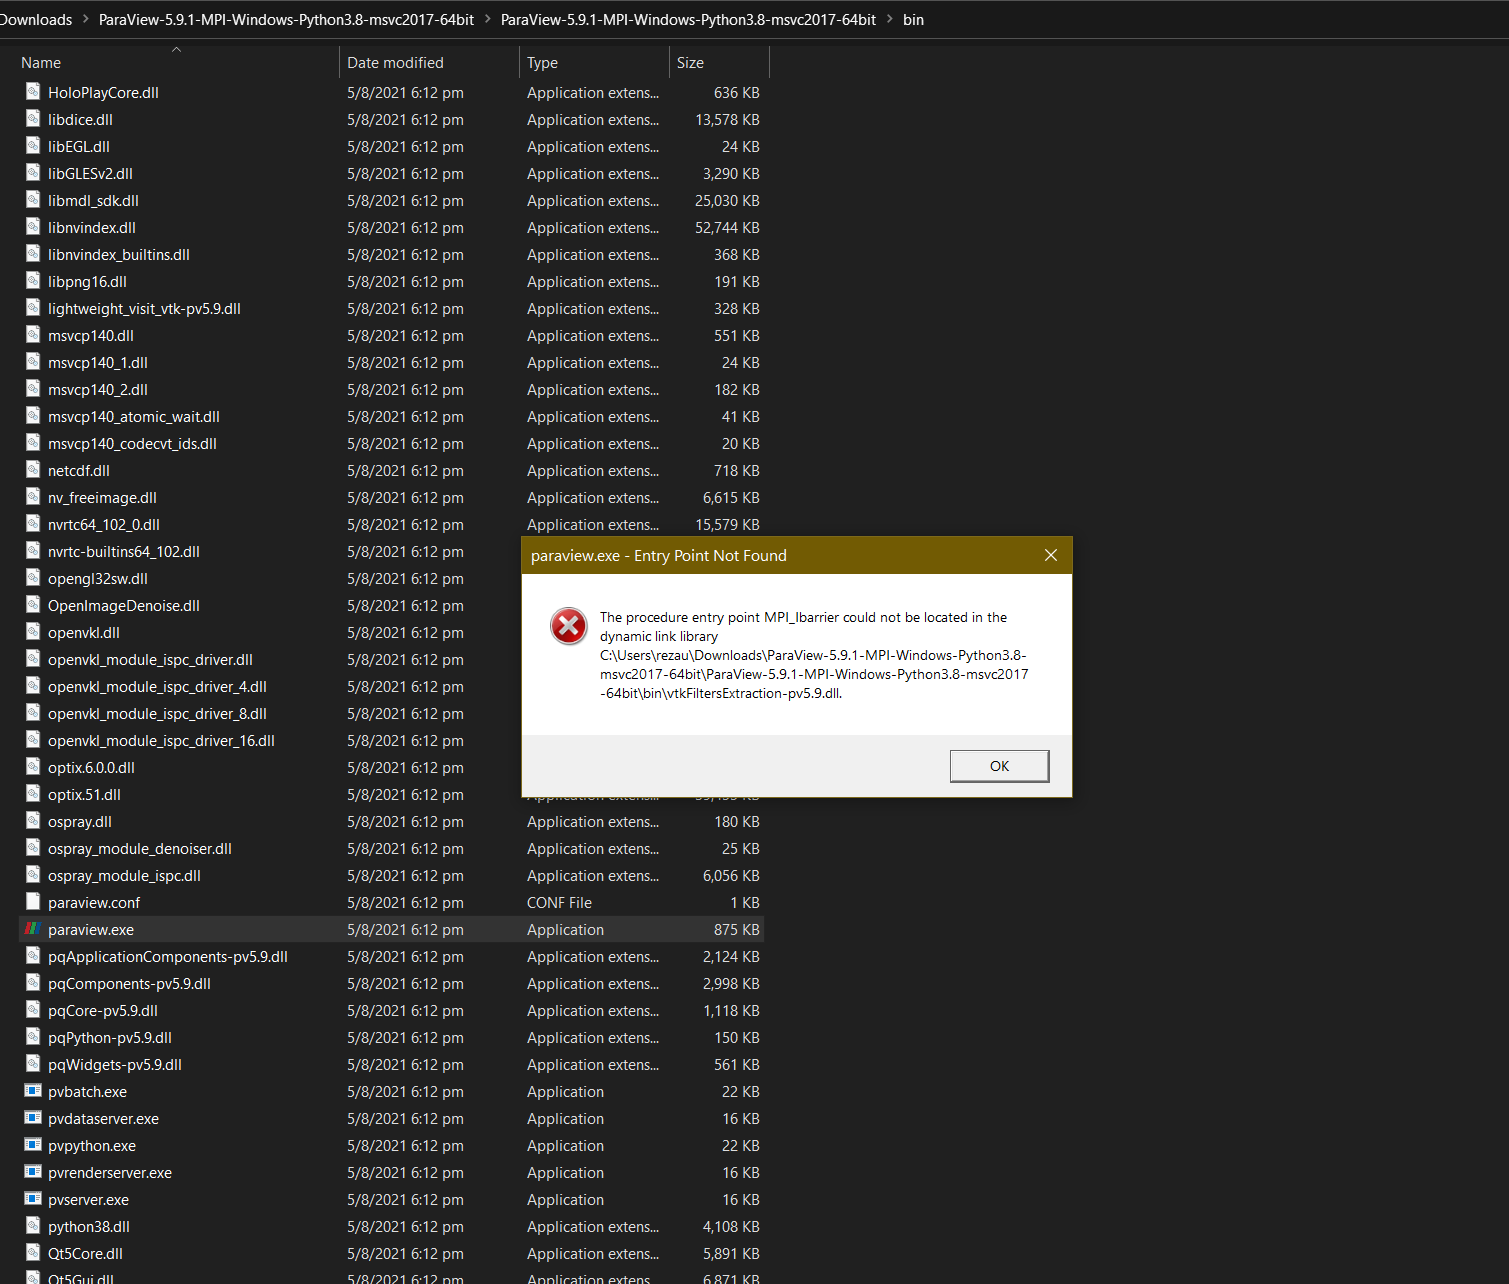Select the paraview.conf file icon
Image resolution: width=1509 pixels, height=1284 pixels.
[33, 902]
